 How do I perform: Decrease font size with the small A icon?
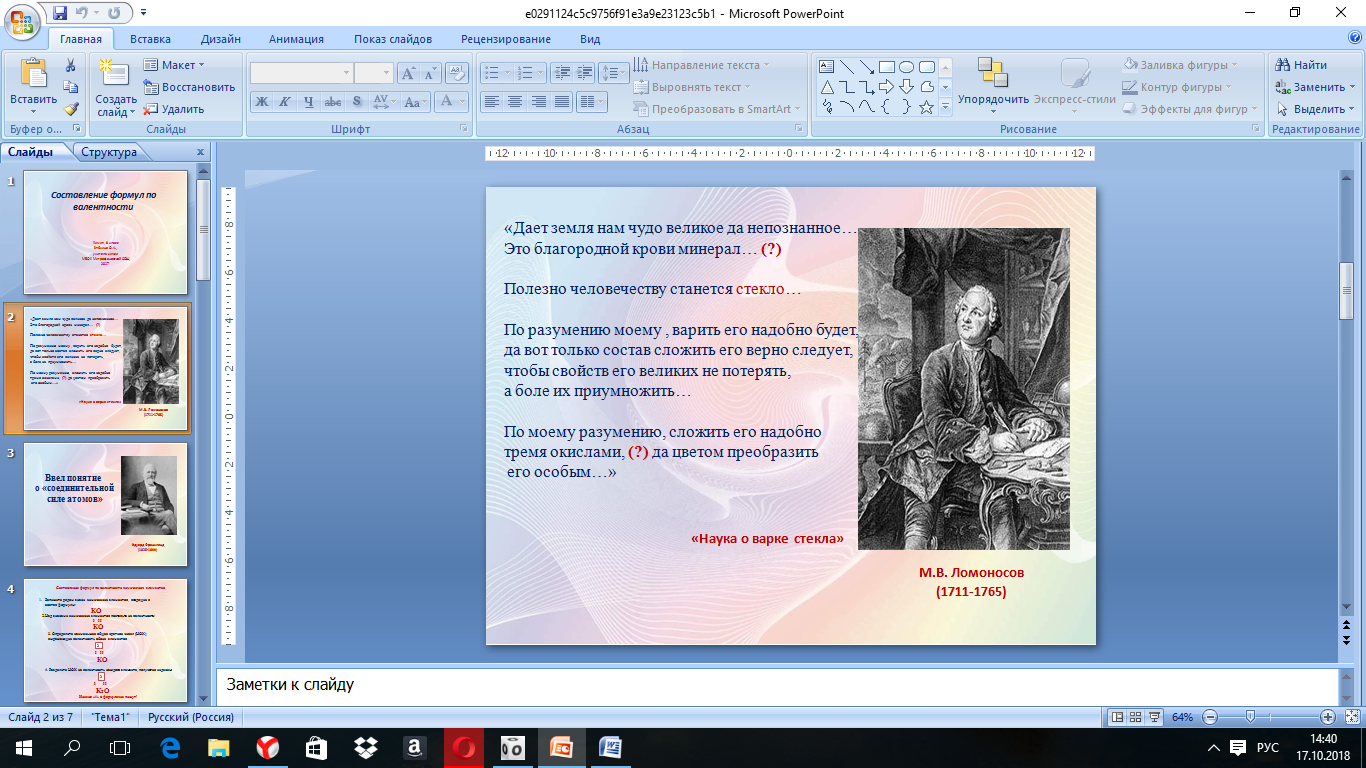tap(431, 73)
